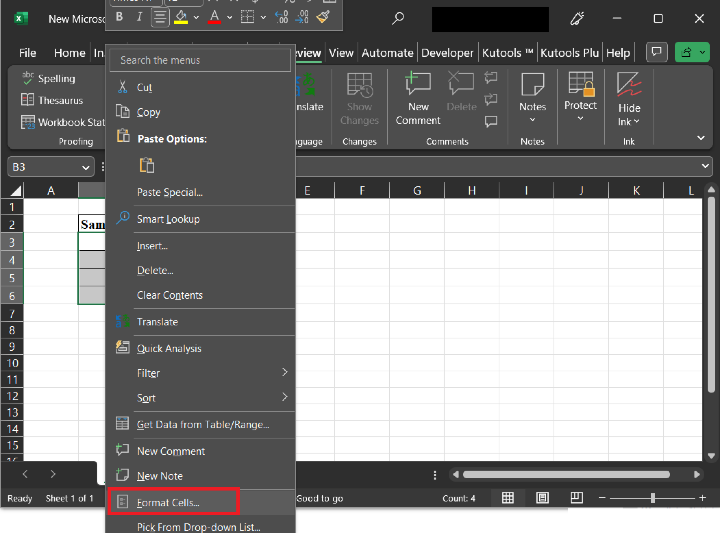Switch to the Home tab
This screenshot has height=533, width=720.
[x=69, y=53]
